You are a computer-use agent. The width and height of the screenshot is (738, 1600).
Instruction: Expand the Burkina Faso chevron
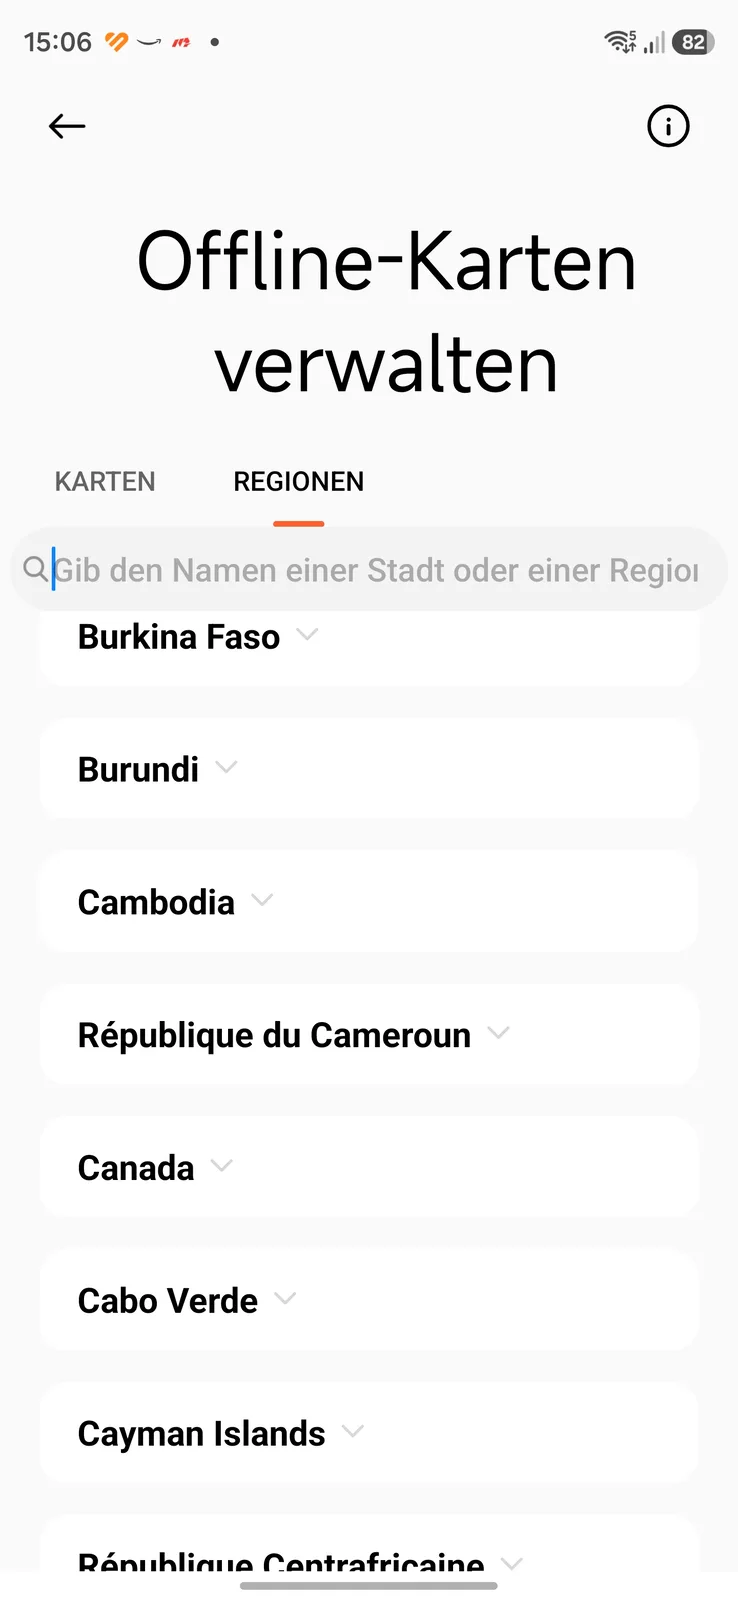308,634
